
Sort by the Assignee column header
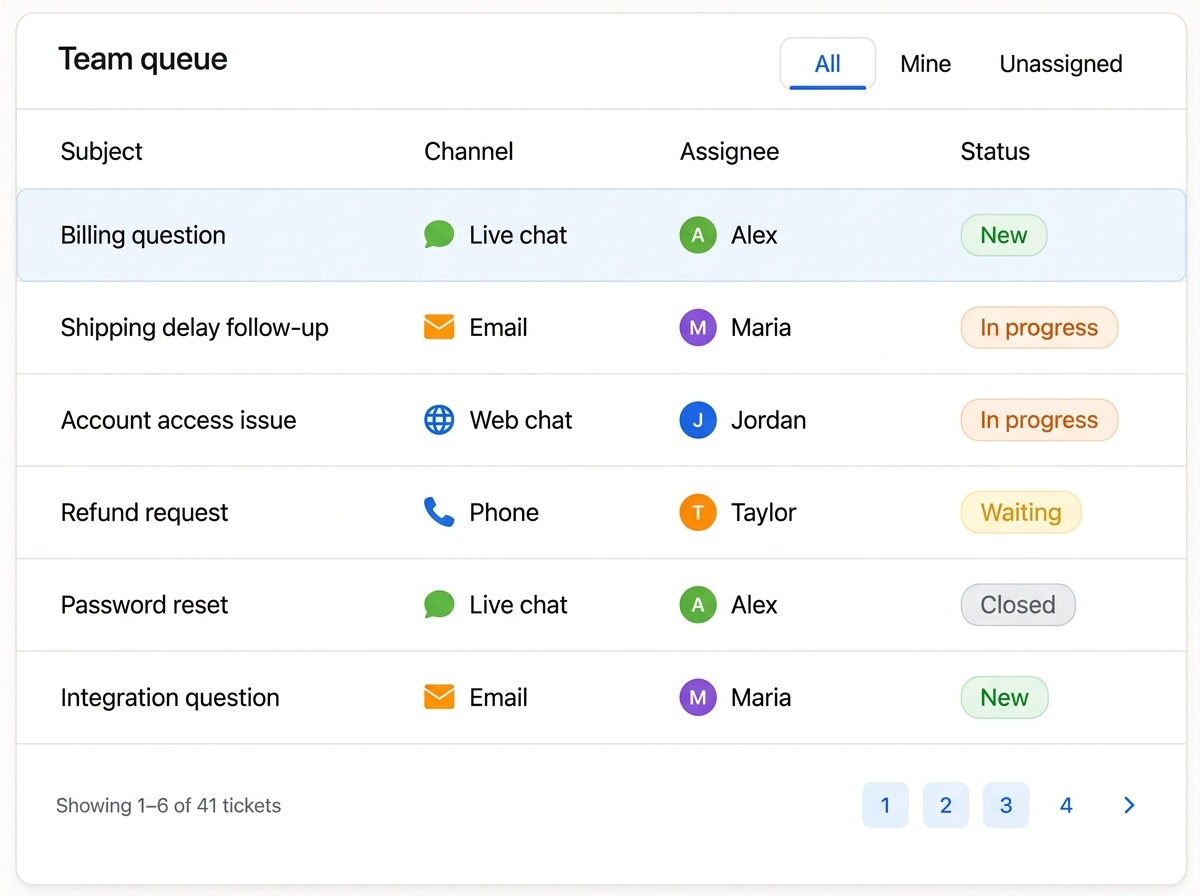click(x=729, y=151)
